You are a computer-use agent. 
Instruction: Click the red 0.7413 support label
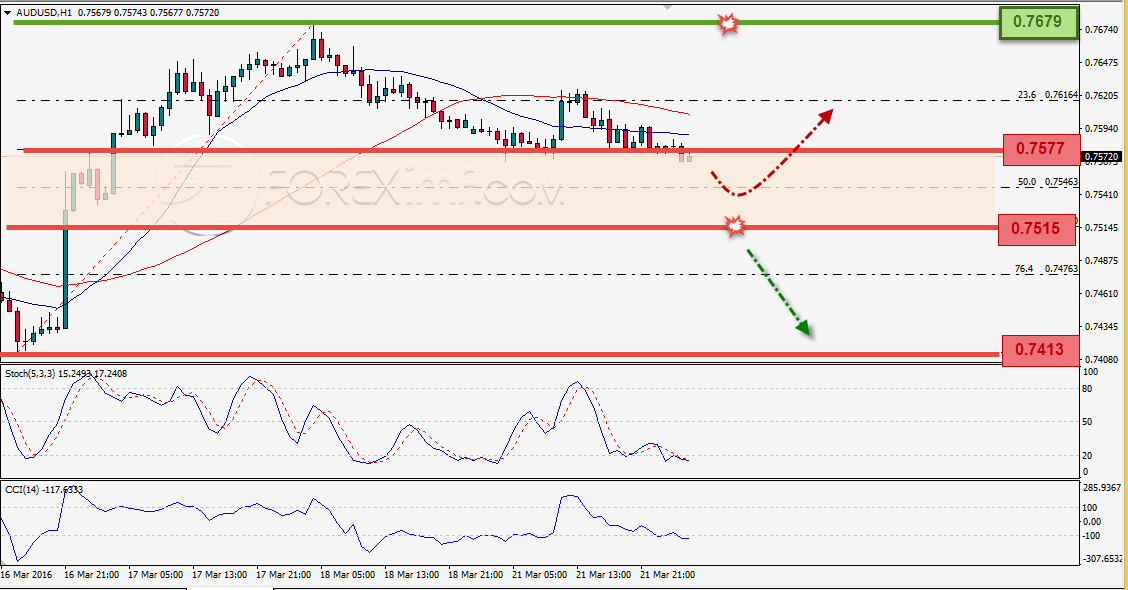point(1040,350)
